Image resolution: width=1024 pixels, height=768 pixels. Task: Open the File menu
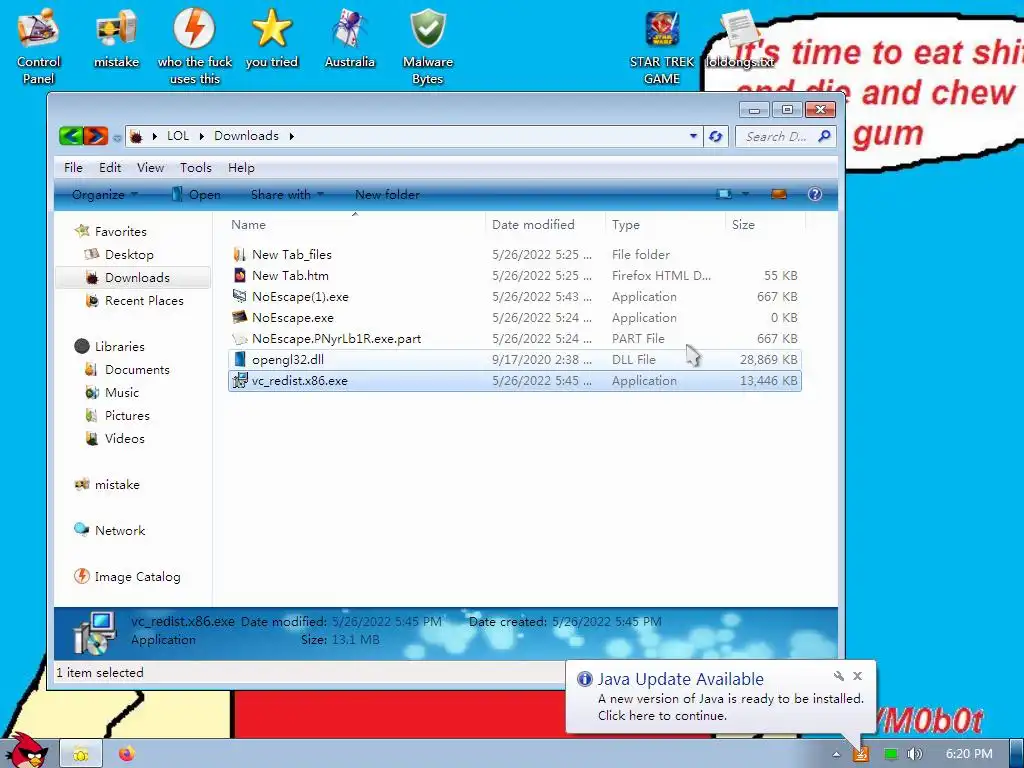pyautogui.click(x=73, y=167)
